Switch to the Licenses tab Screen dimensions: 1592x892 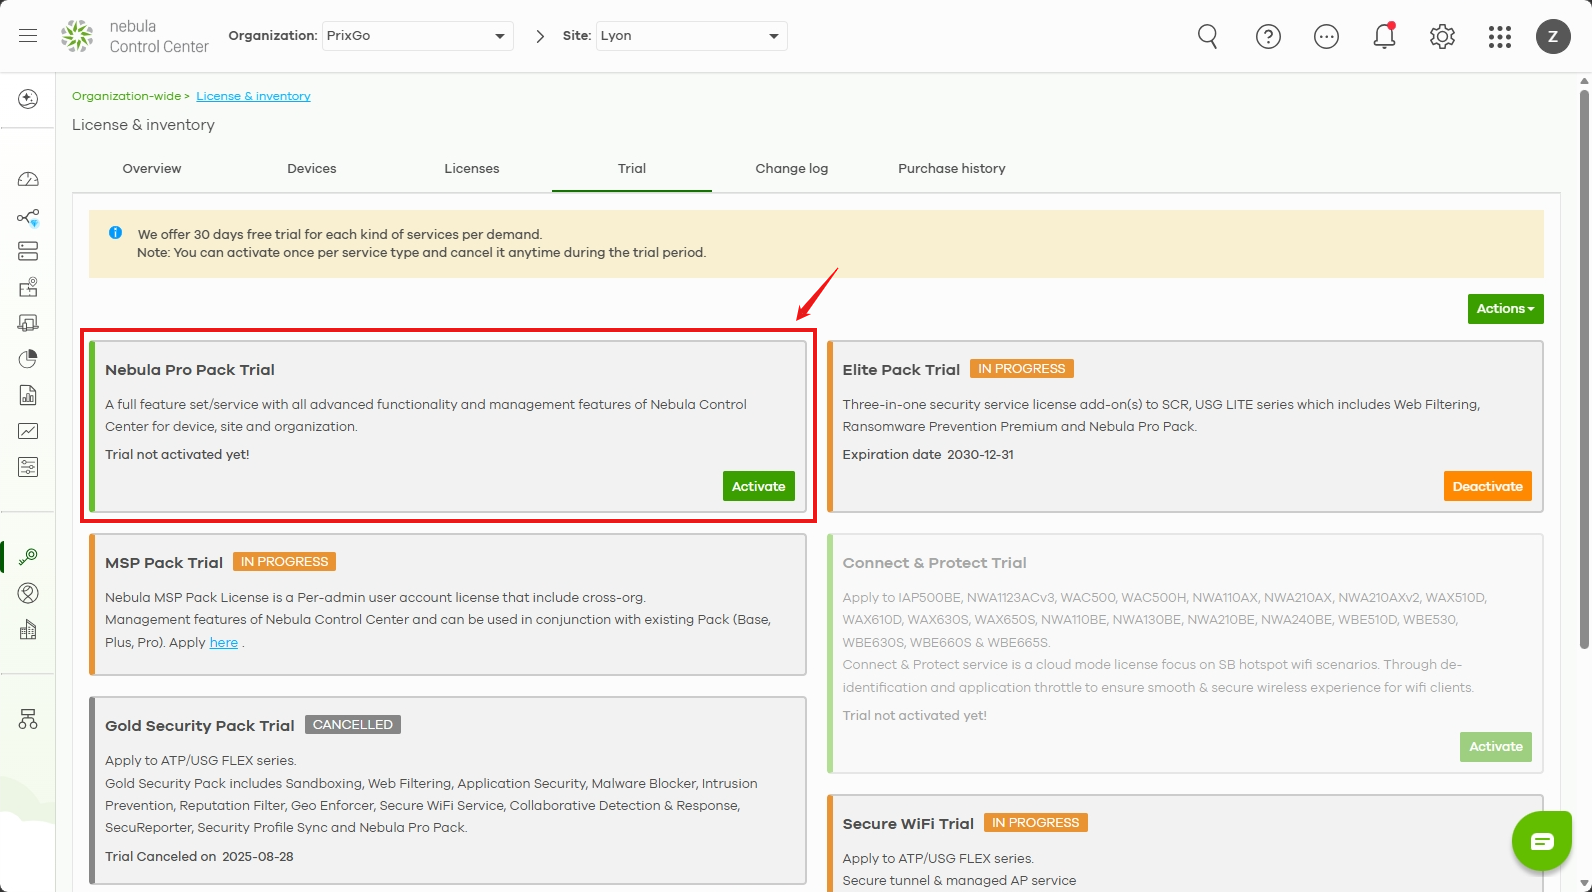[472, 168]
